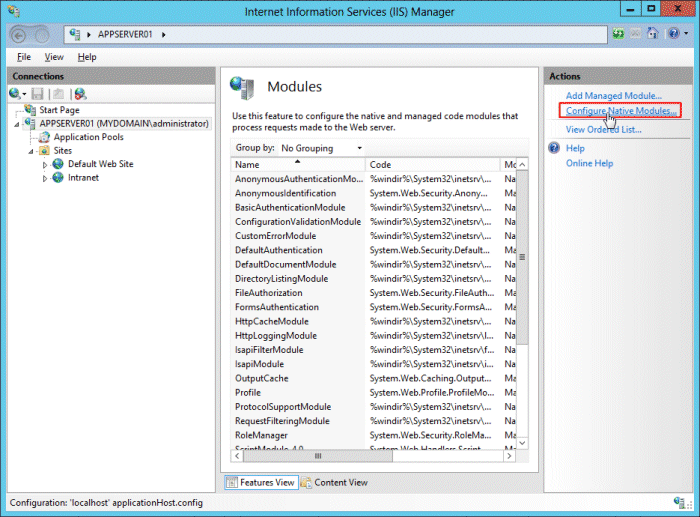Click the Stop icon in address bar
Viewport: 700px width, 517px height.
point(635,33)
